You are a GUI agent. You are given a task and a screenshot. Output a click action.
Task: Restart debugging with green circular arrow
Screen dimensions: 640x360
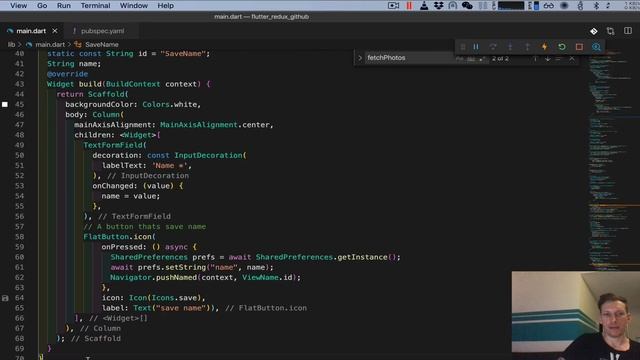point(562,47)
